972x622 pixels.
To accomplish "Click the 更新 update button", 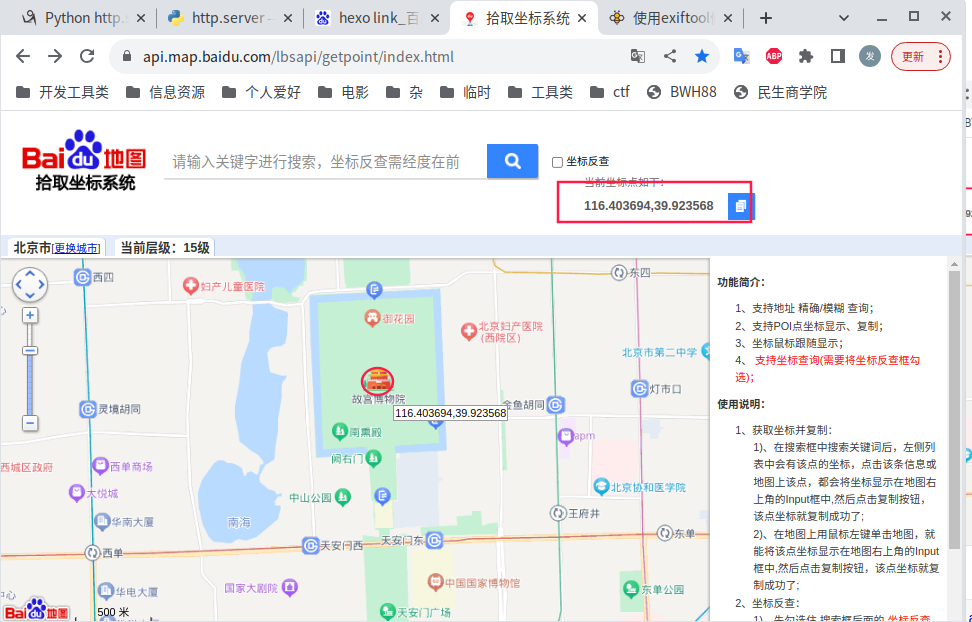I will 921,57.
